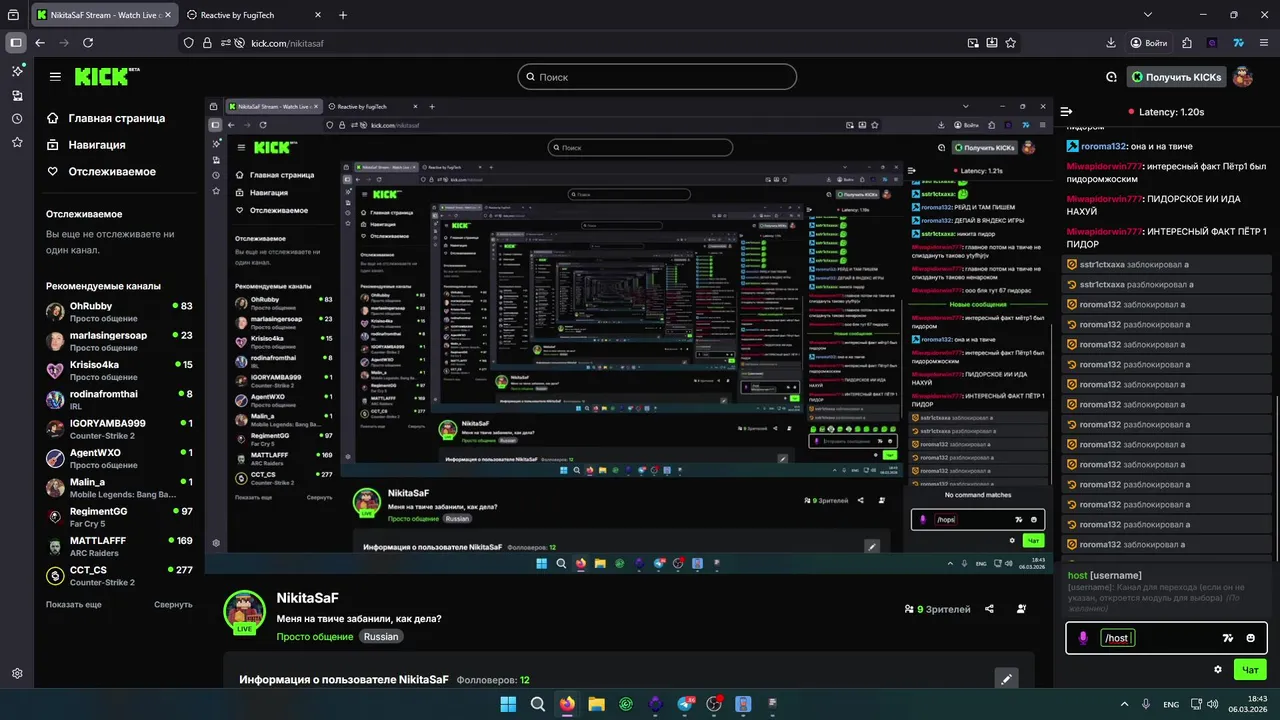Open Windows Start menu

point(509,703)
